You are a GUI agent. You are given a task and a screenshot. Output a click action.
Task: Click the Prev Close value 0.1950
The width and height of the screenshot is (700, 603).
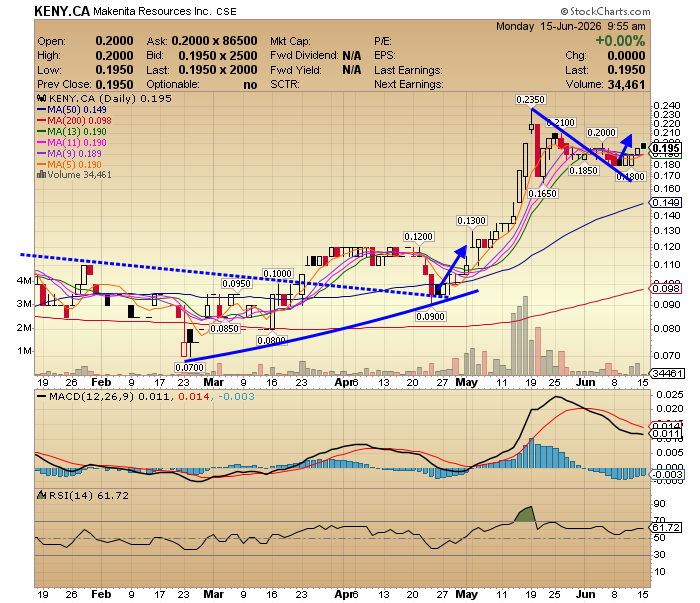click(x=114, y=84)
